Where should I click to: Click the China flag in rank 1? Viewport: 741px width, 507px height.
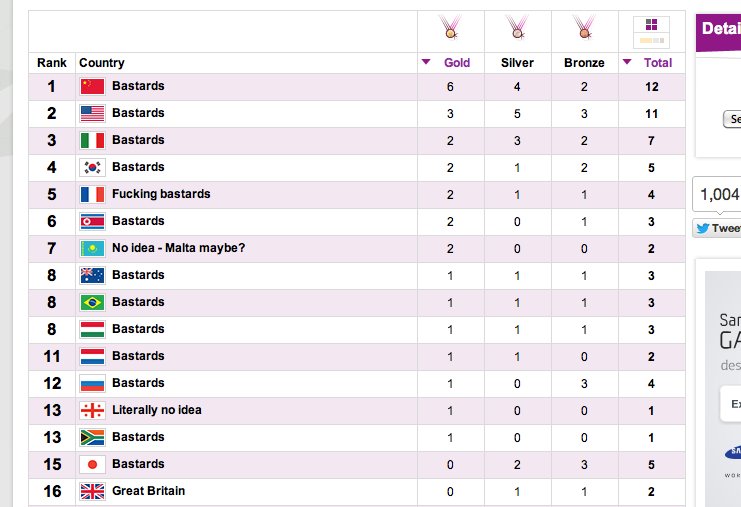93,86
